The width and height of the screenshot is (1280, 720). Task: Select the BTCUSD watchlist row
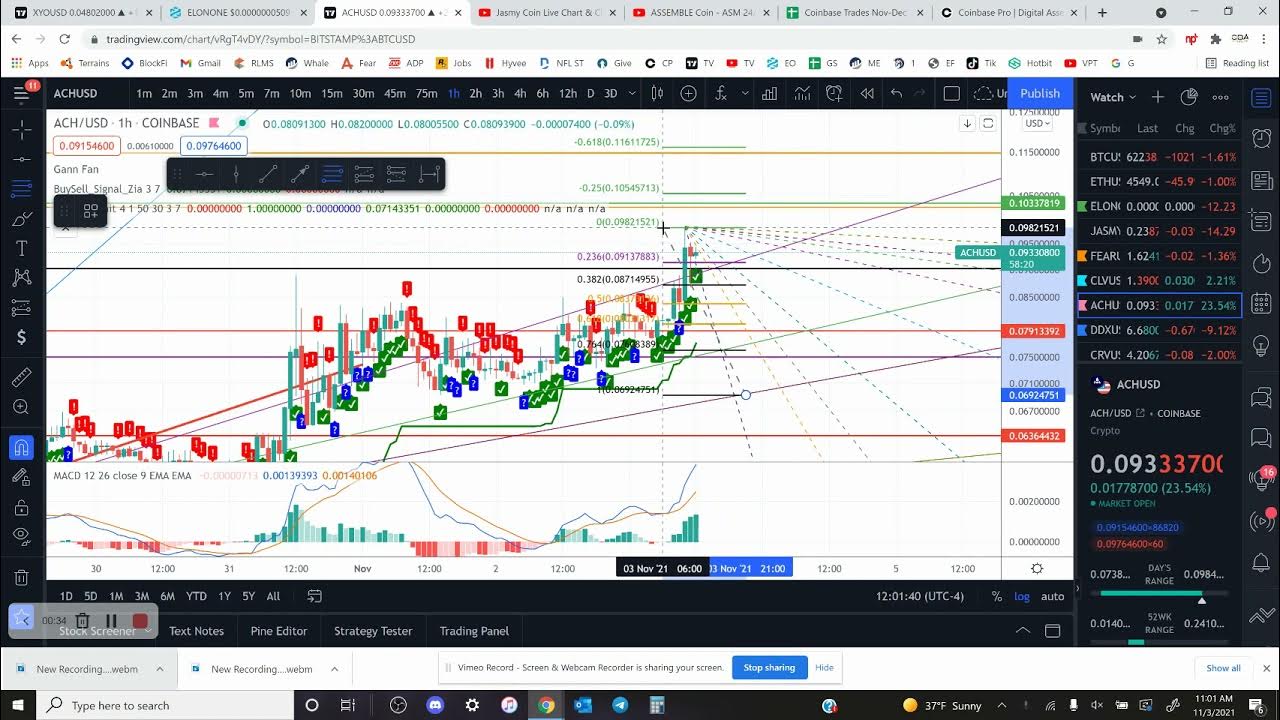point(1159,157)
